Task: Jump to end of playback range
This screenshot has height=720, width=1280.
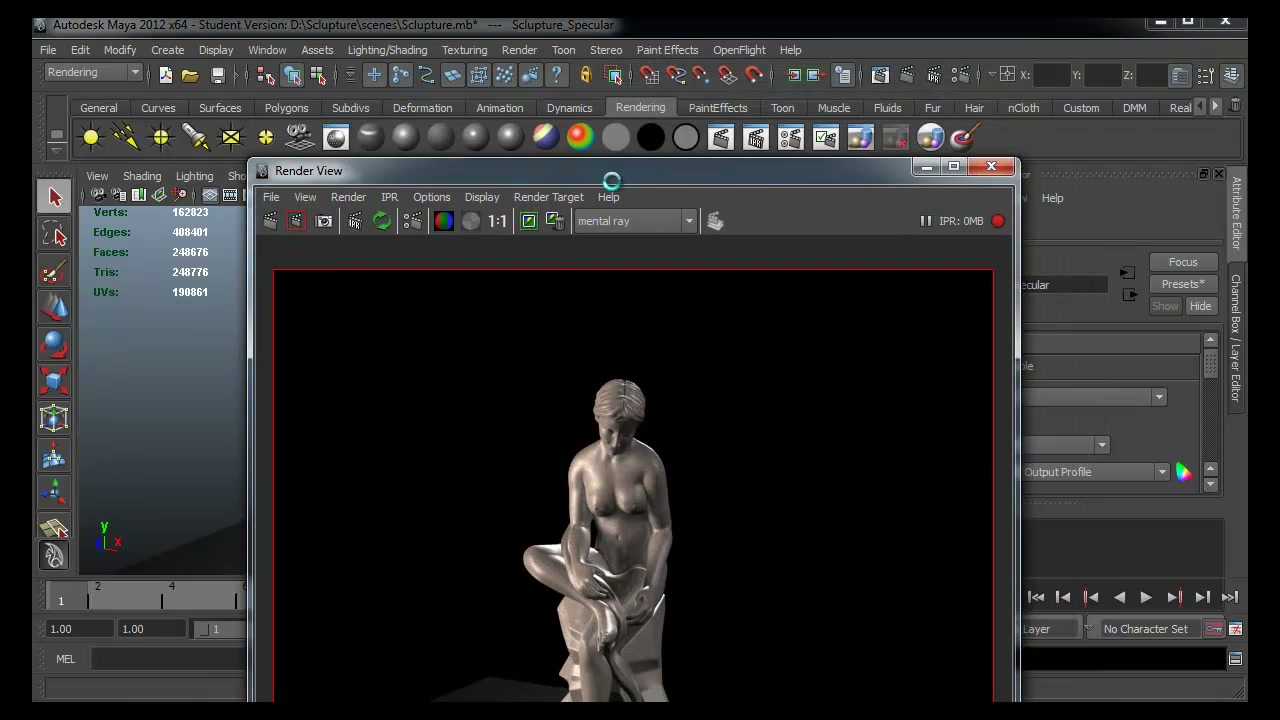Action: tap(1230, 597)
